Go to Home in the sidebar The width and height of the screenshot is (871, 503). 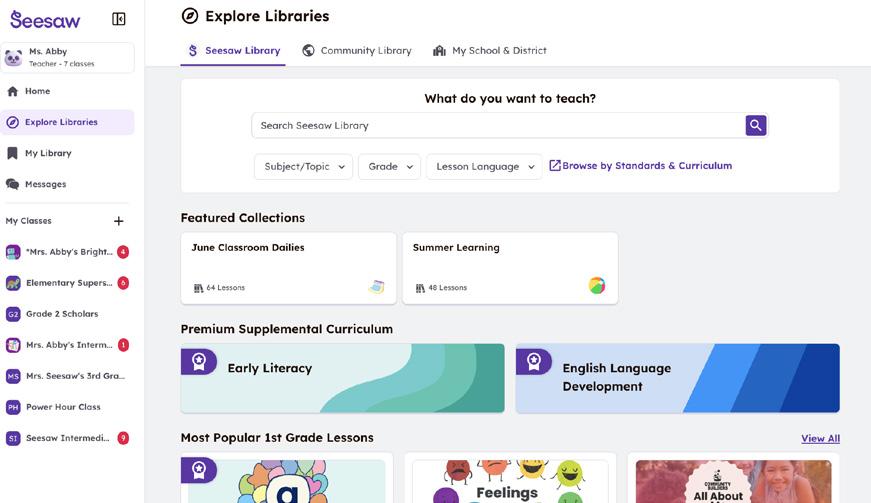pos(67,91)
